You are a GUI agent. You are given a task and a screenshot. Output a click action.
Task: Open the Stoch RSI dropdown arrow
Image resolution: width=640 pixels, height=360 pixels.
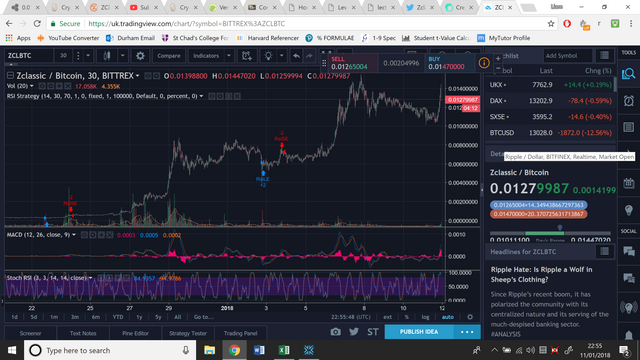pyautogui.click(x=90, y=278)
